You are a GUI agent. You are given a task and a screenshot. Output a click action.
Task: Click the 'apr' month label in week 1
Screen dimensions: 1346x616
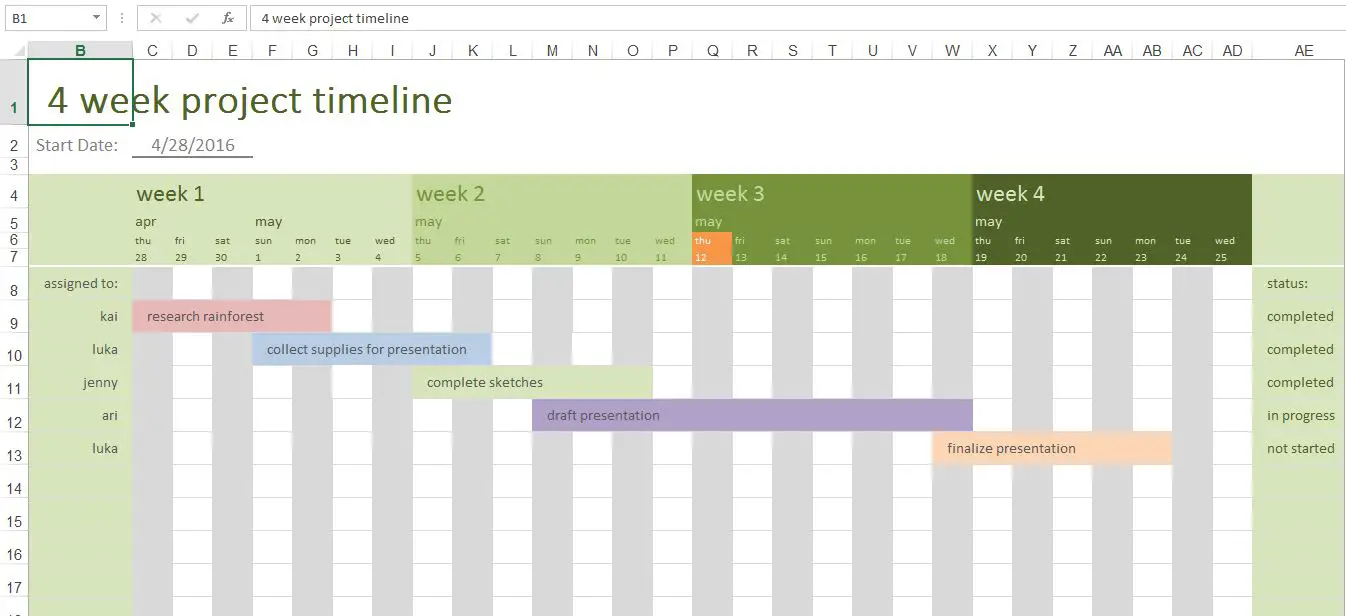[146, 222]
